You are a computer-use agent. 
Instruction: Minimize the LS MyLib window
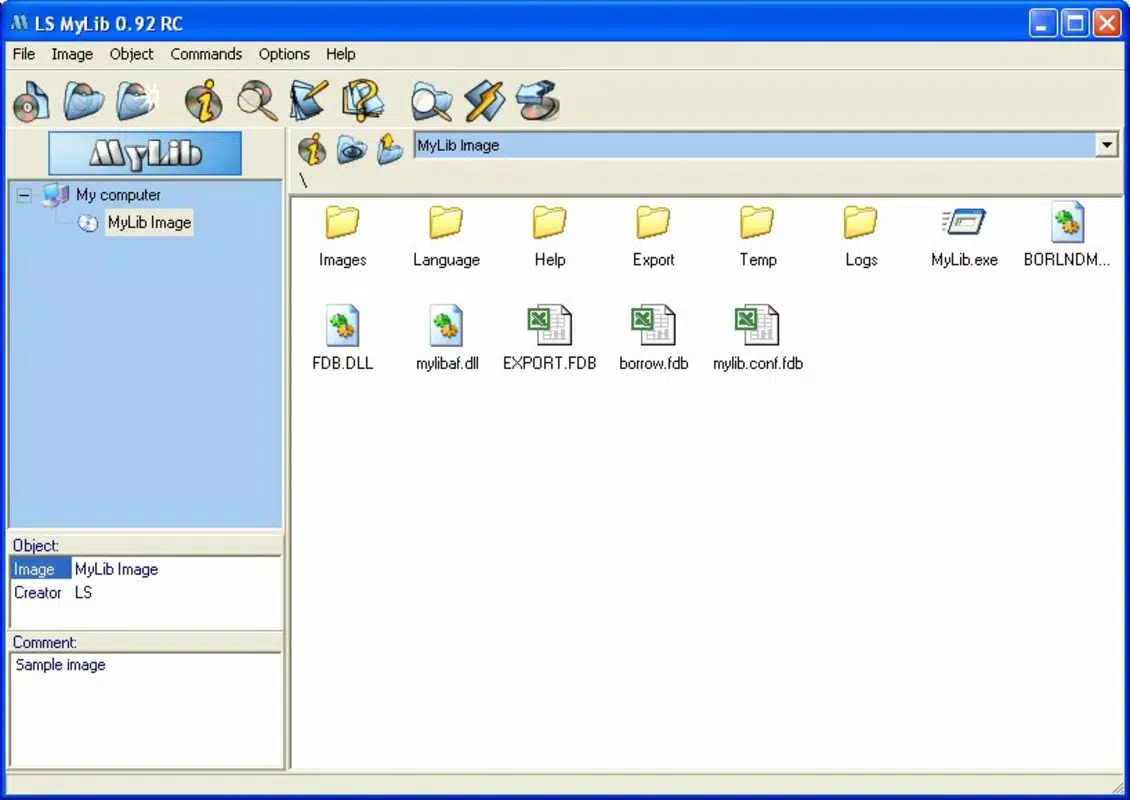1041,23
